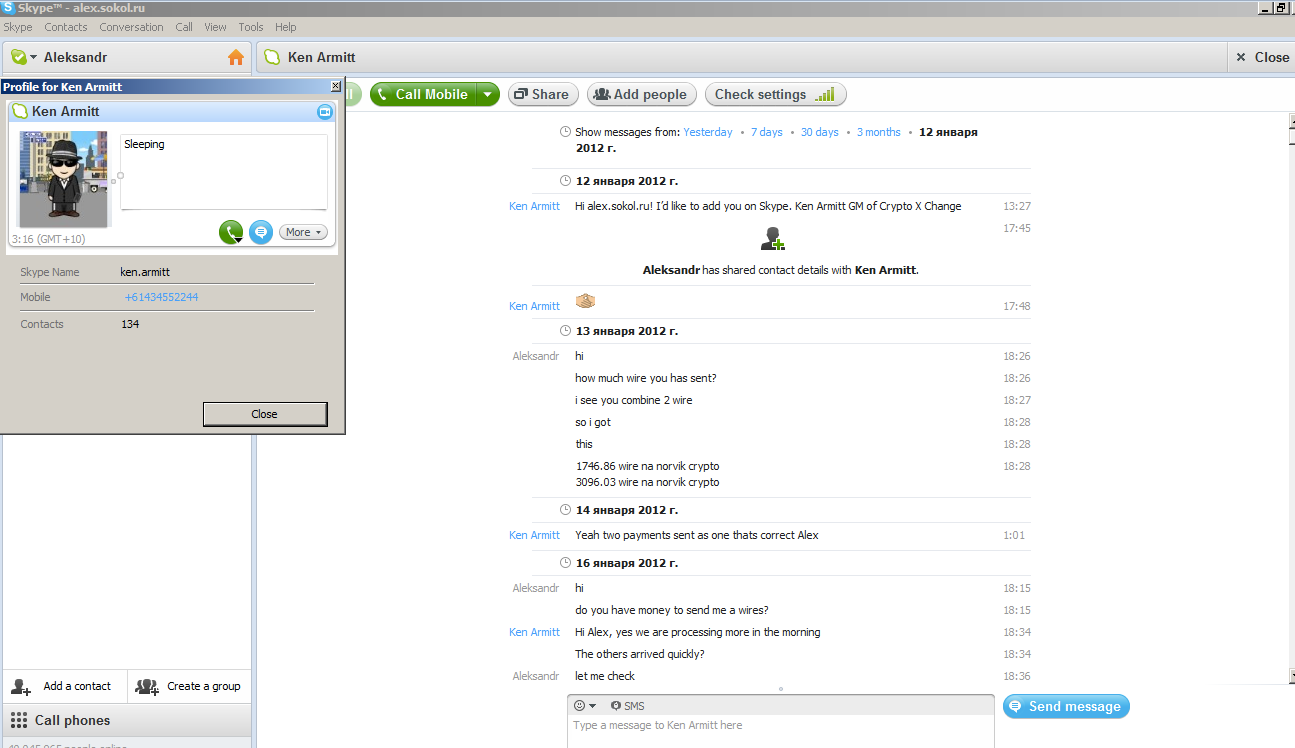Click the Ken Armitt name at 13:27 message
The width and height of the screenshot is (1295, 748).
[534, 206]
